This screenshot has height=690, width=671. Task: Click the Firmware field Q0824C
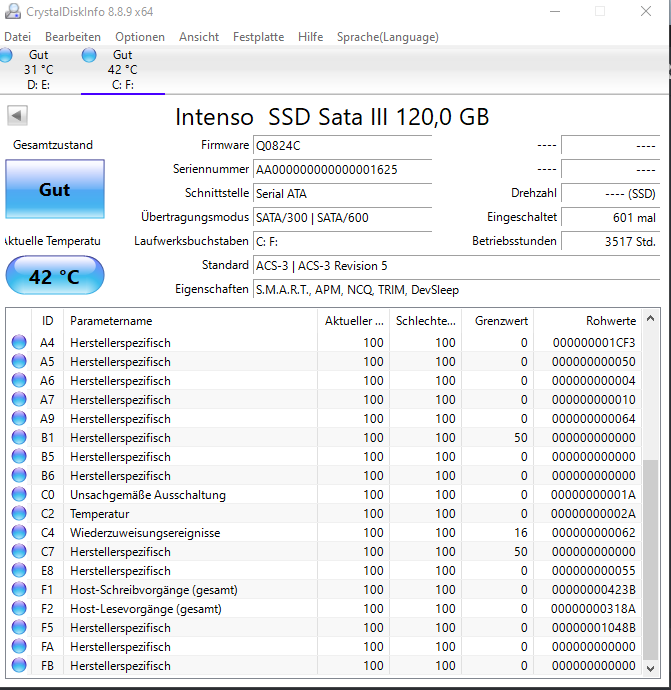(x=342, y=146)
